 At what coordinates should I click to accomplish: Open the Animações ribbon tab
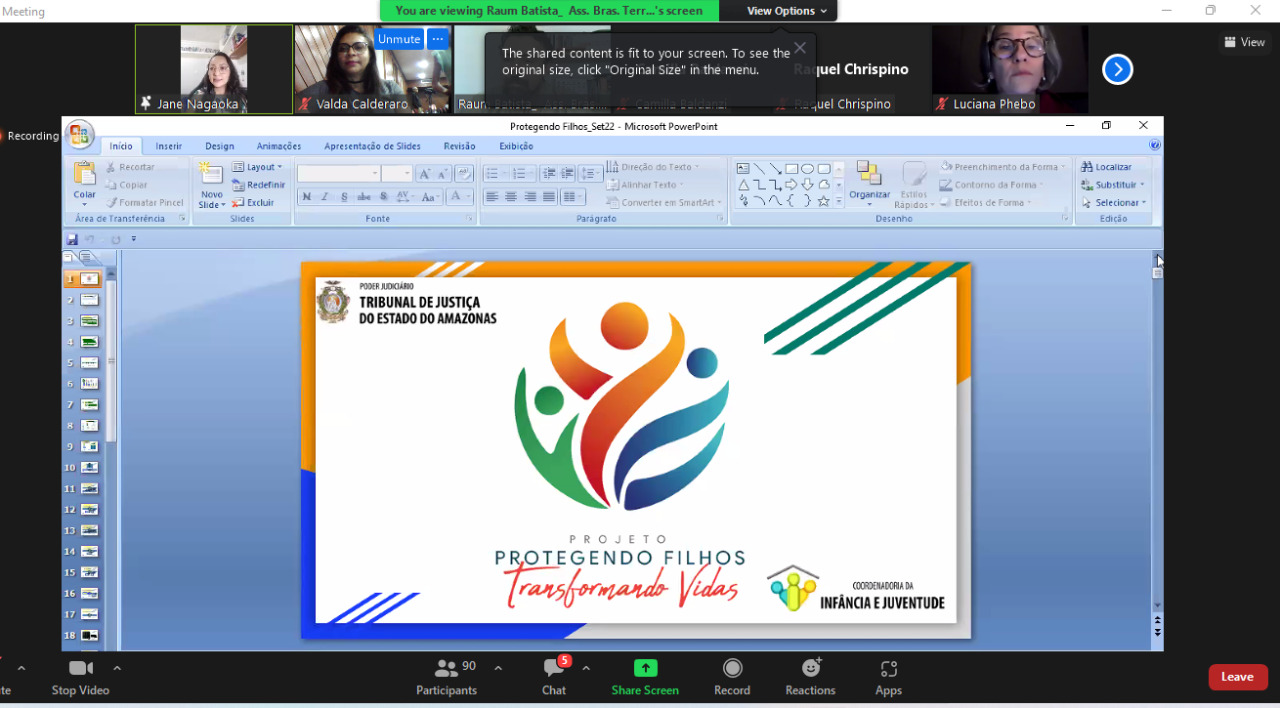pyautogui.click(x=279, y=146)
